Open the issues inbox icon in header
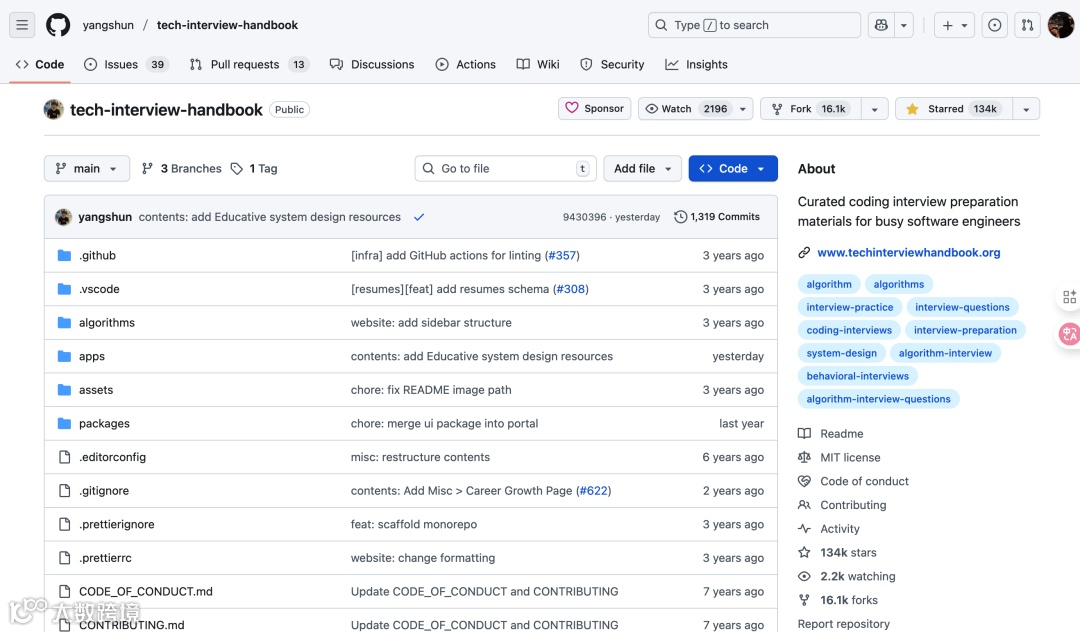1080x632 pixels. click(x=994, y=25)
